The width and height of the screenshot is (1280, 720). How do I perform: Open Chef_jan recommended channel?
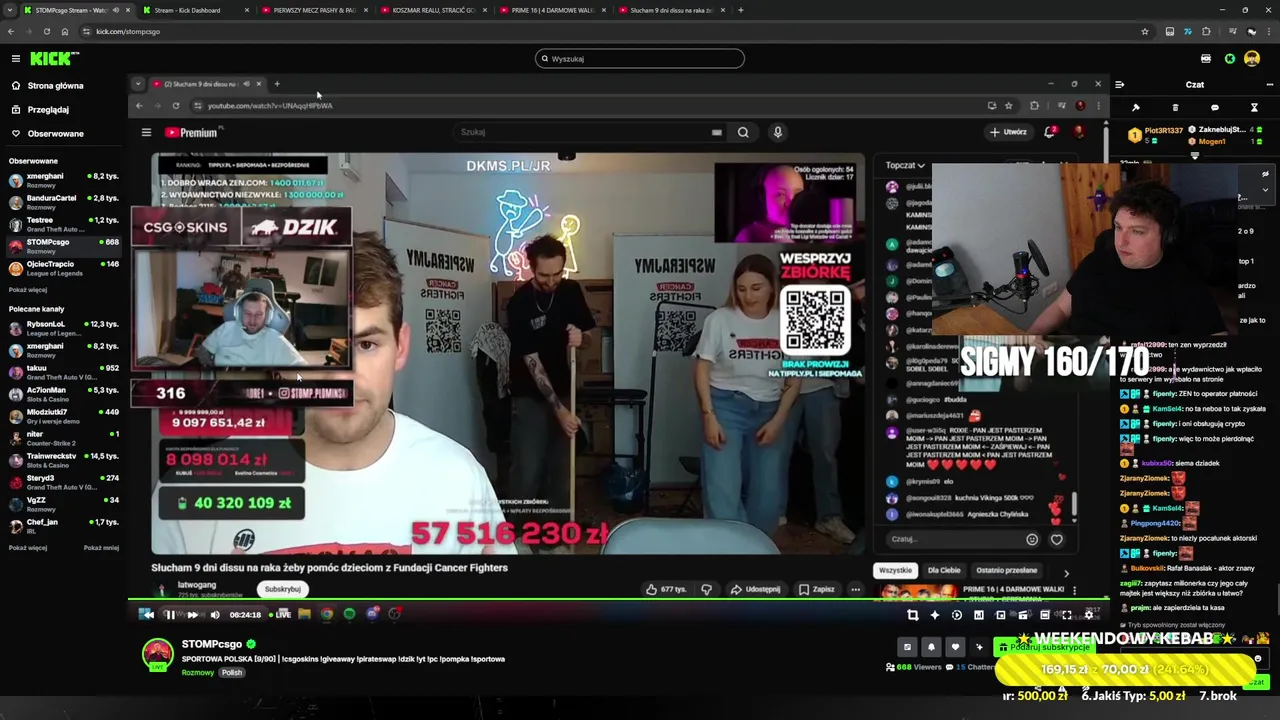[x=62, y=526]
